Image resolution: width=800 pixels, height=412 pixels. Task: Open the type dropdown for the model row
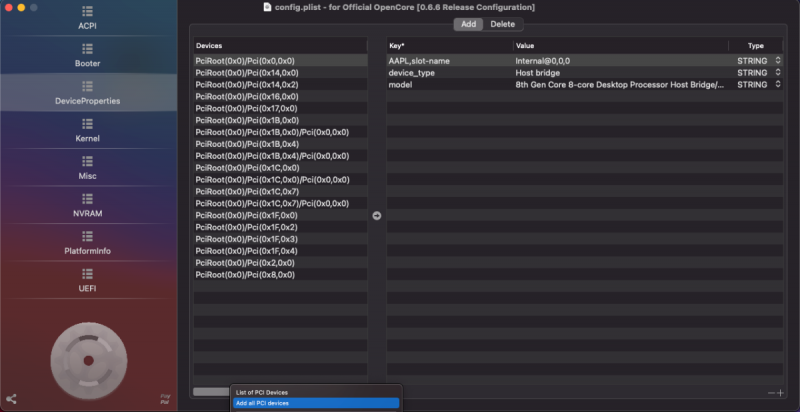tap(778, 85)
